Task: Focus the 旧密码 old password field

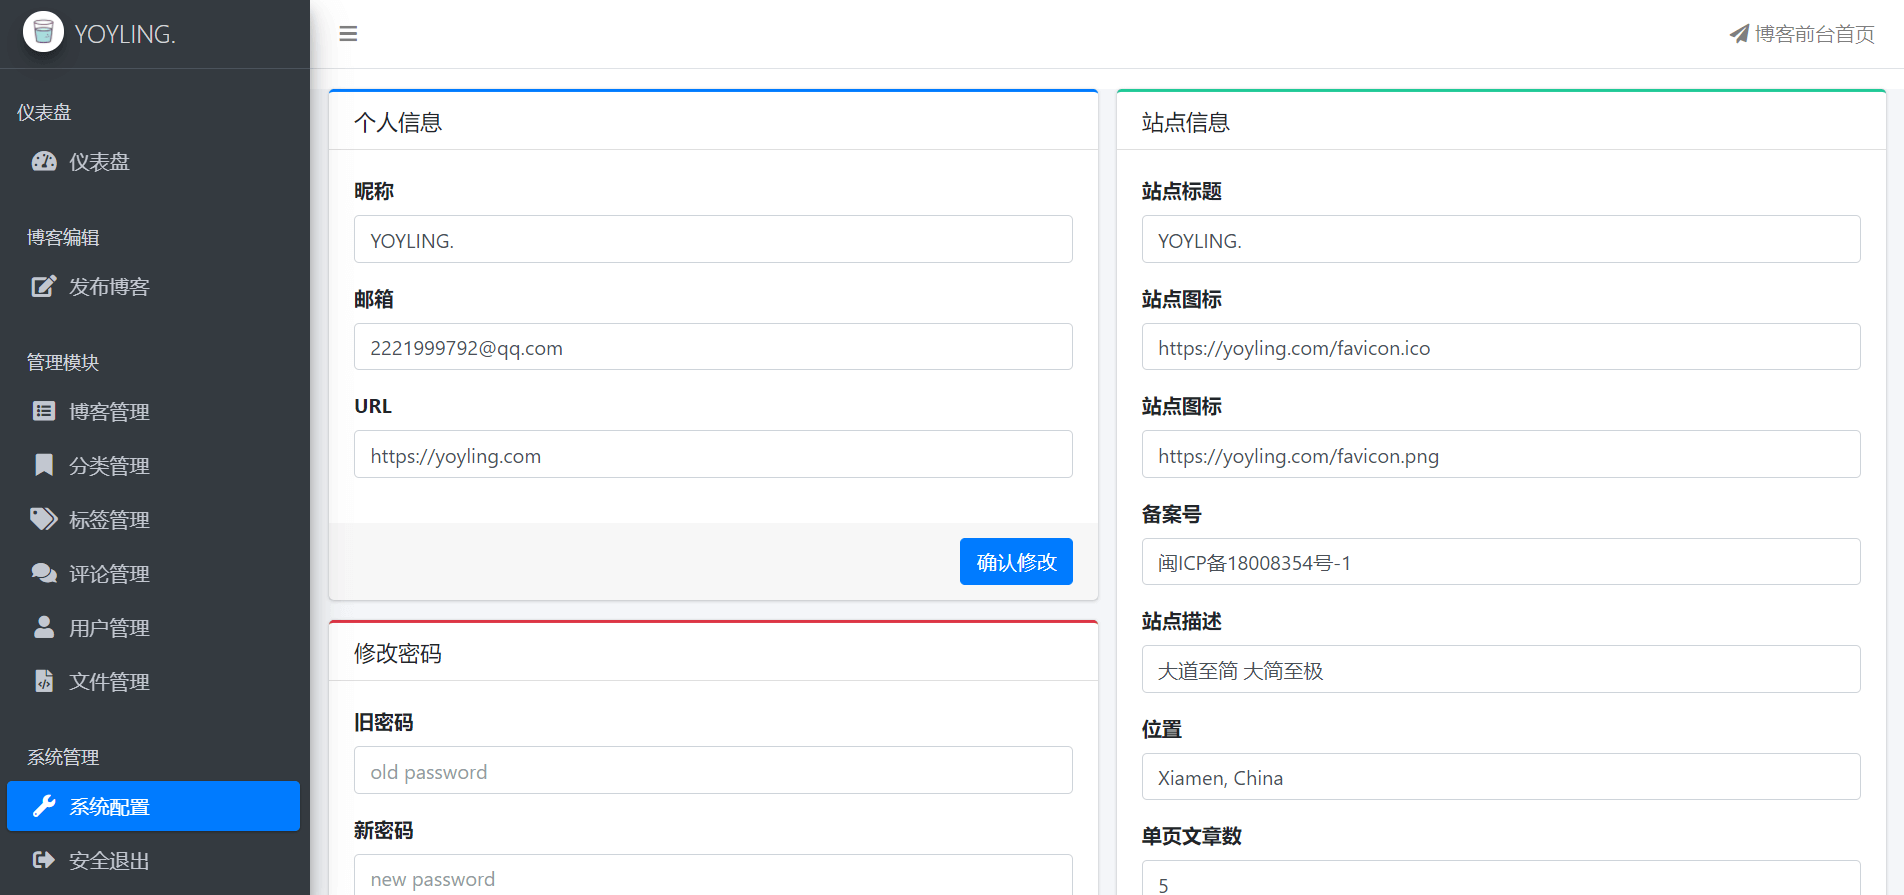Action: pos(713,770)
